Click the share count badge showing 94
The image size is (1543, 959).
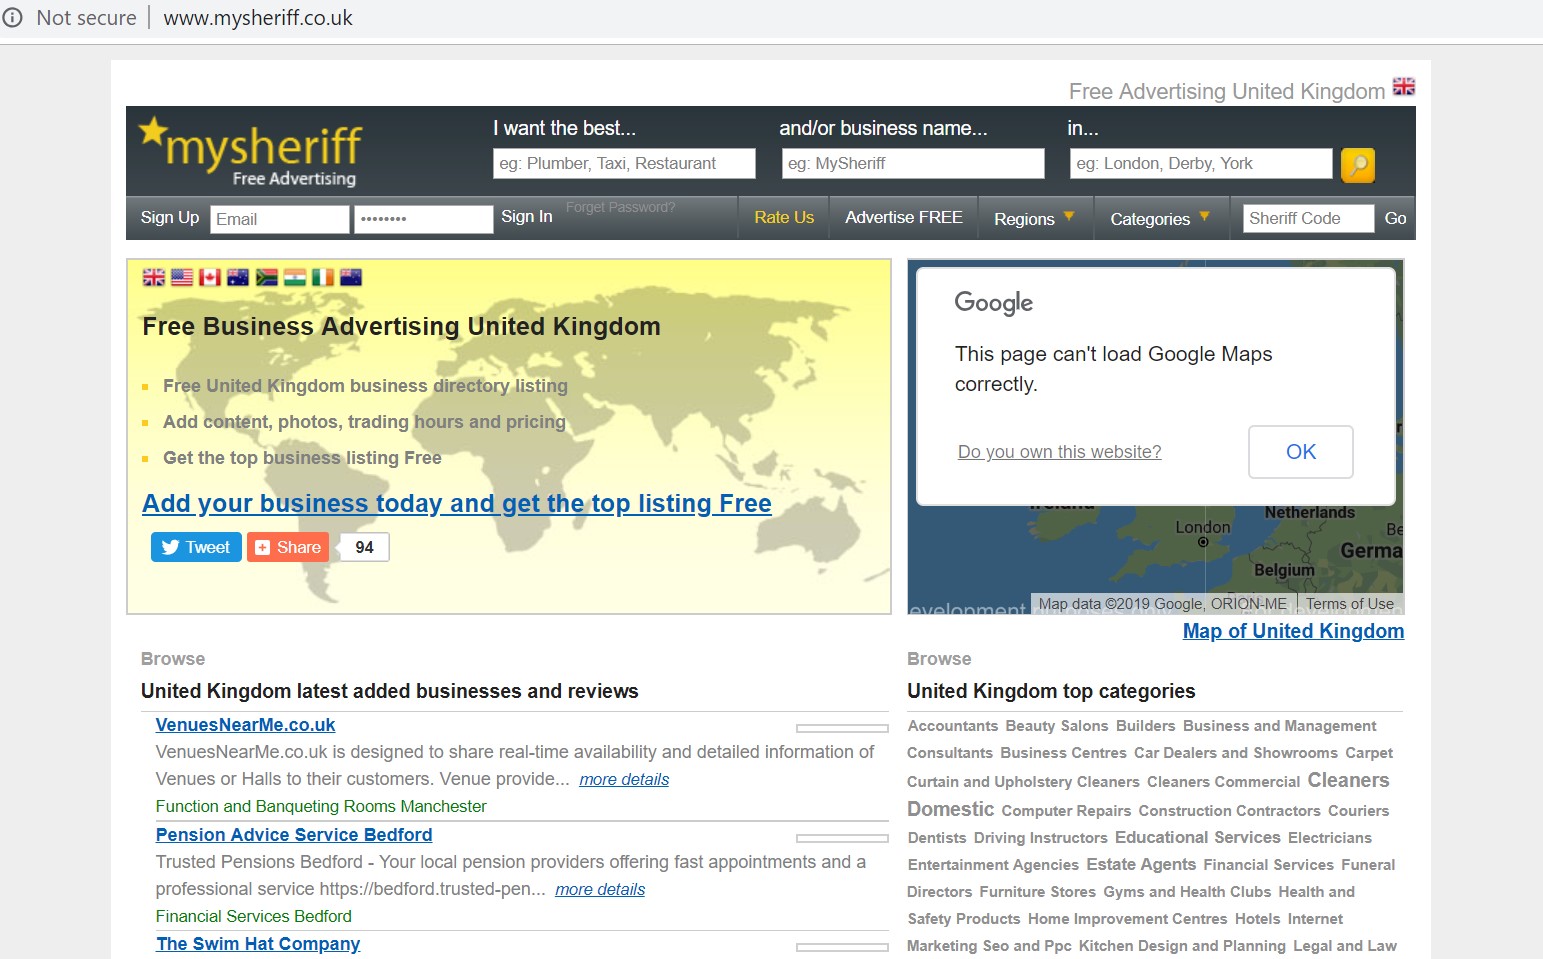pos(364,547)
